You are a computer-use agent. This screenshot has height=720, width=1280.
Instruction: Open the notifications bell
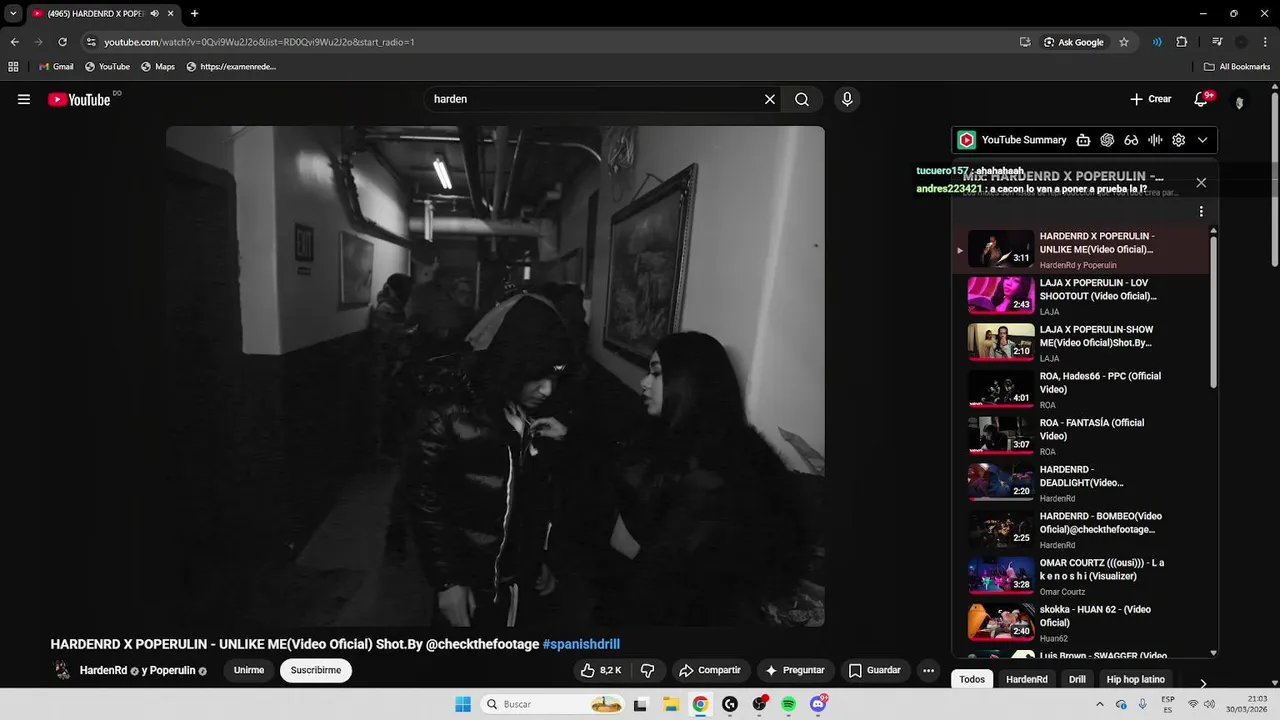coord(1203,99)
